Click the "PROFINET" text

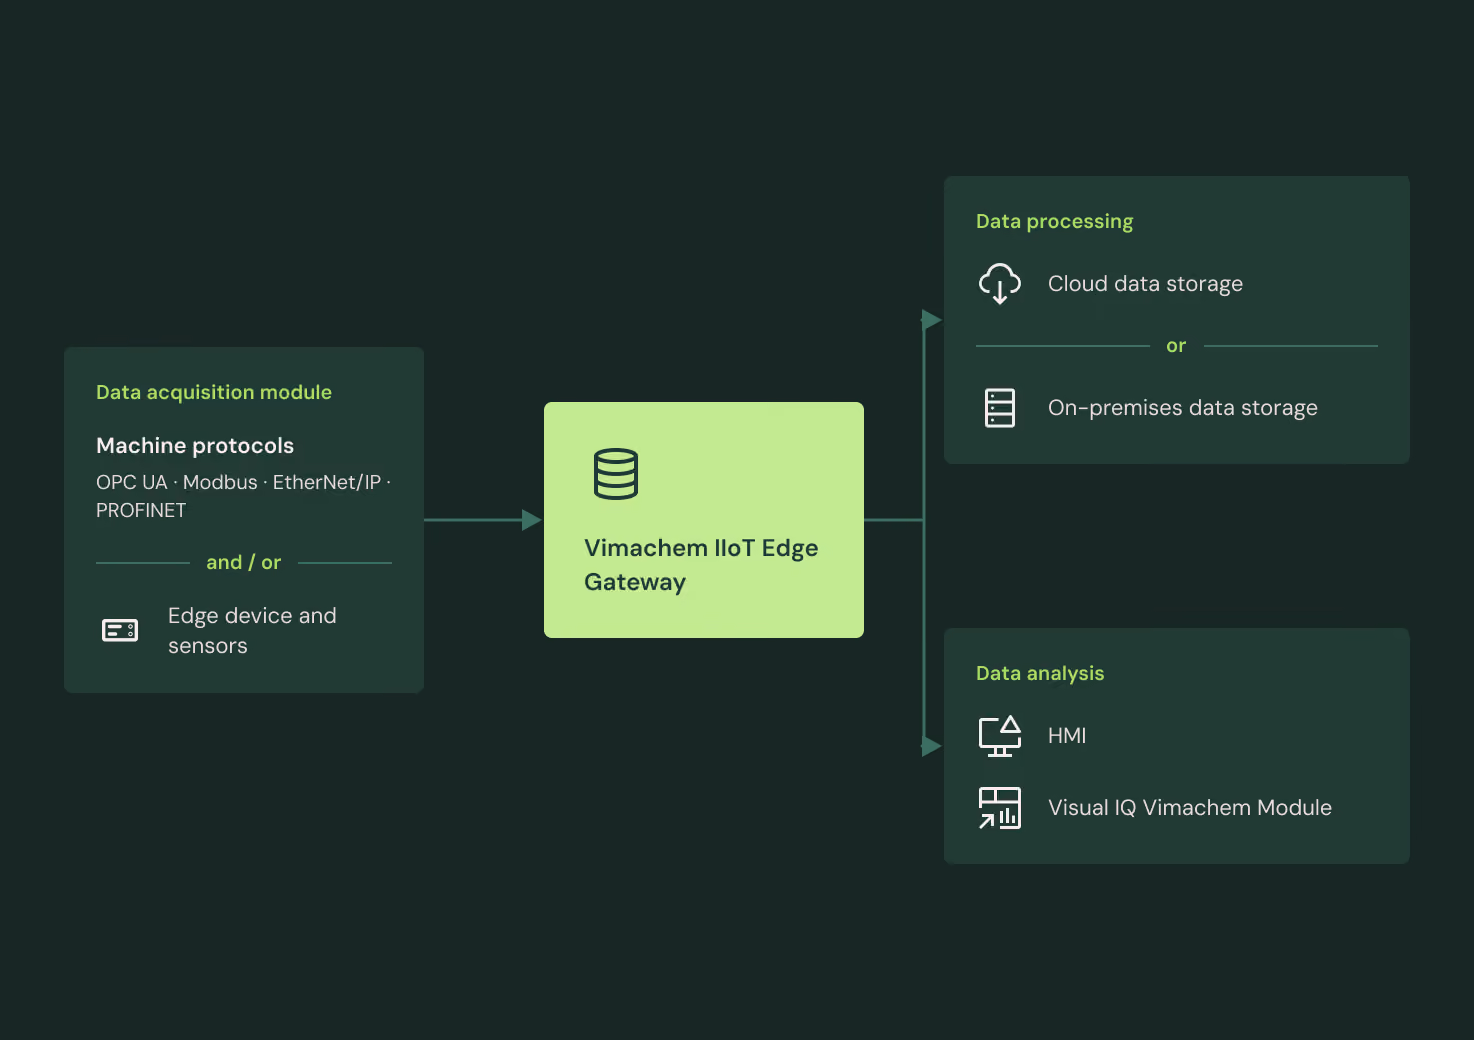point(141,510)
